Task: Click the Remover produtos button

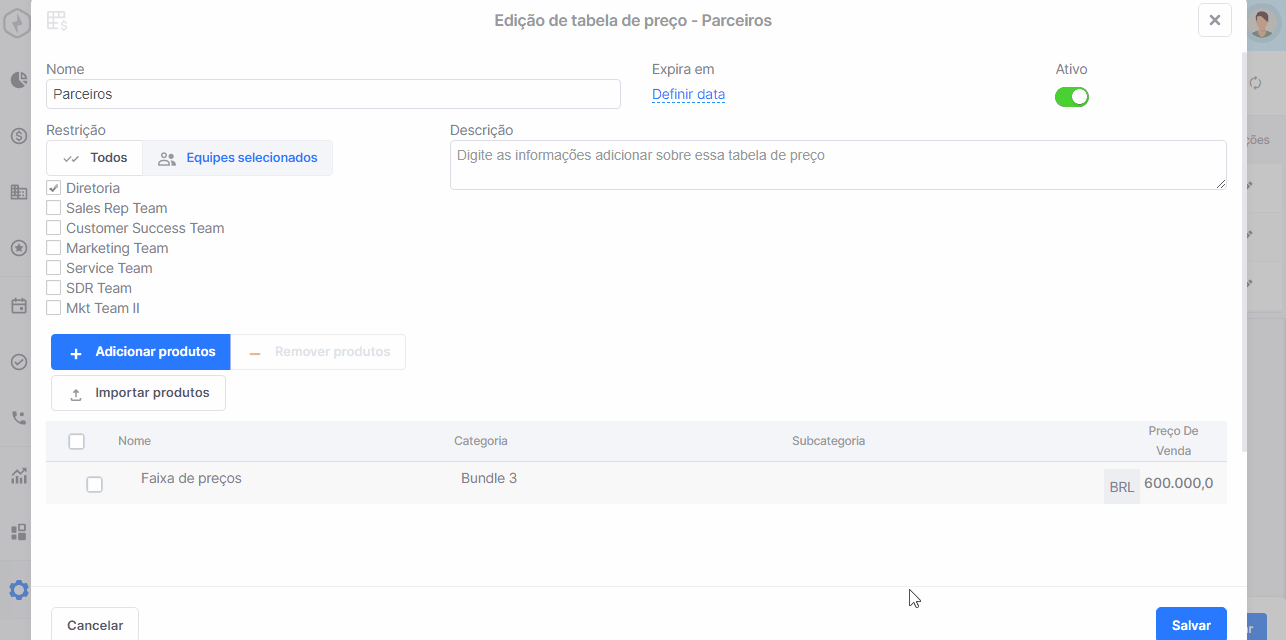Action: coord(319,352)
